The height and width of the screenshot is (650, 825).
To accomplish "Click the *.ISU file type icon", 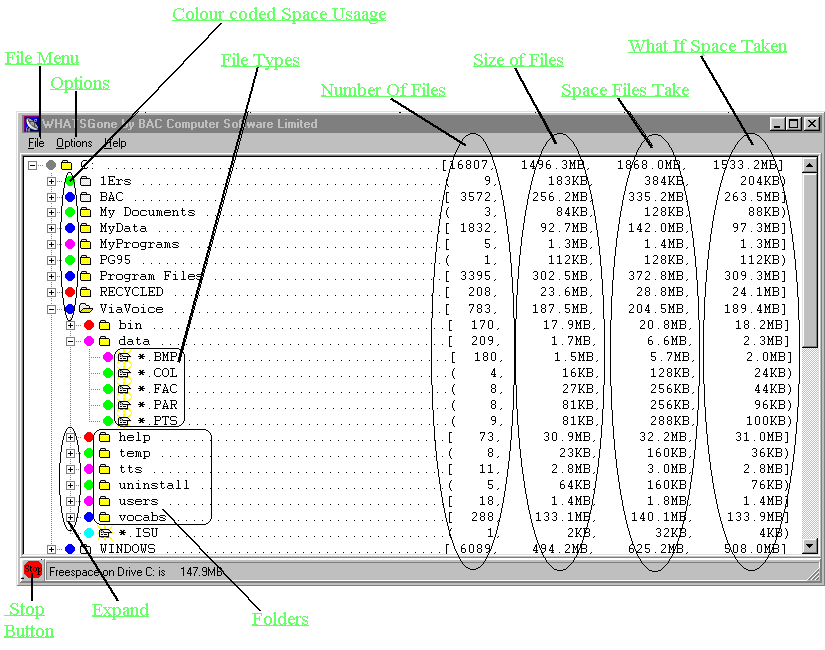I will pos(104,533).
